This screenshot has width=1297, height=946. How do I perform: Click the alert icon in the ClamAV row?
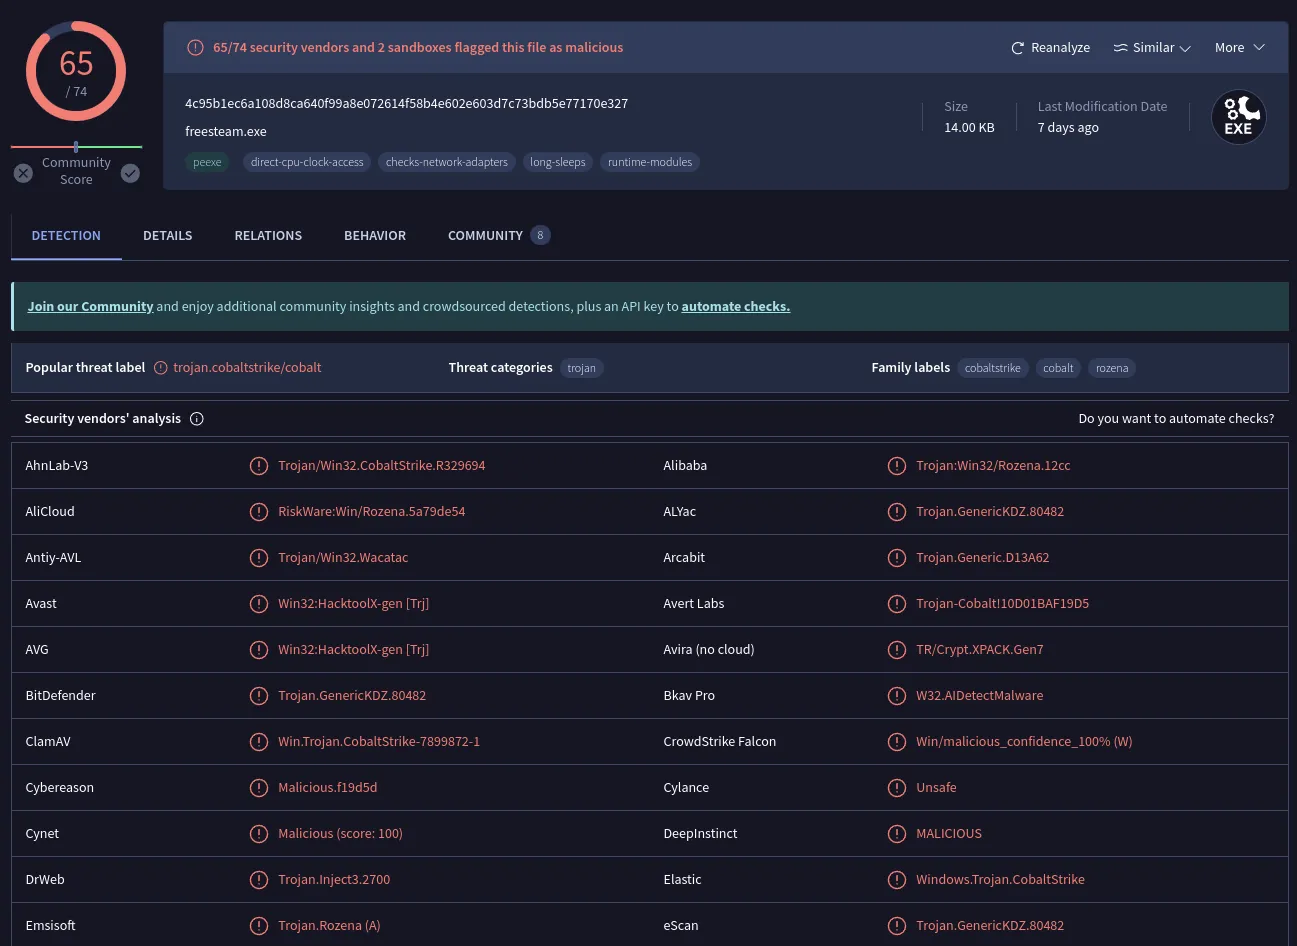pos(259,742)
